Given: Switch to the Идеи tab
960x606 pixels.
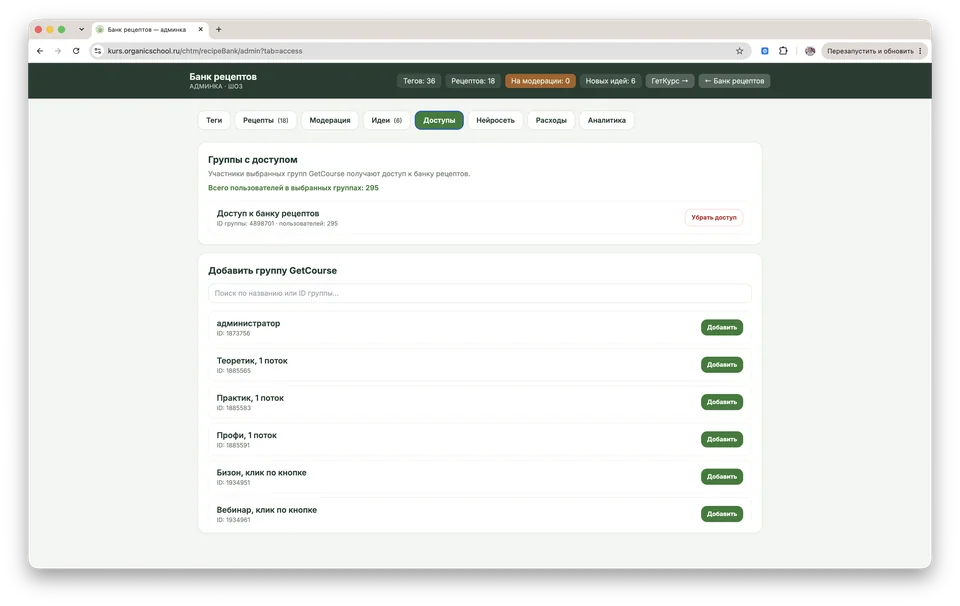Looking at the screenshot, I should pos(386,120).
